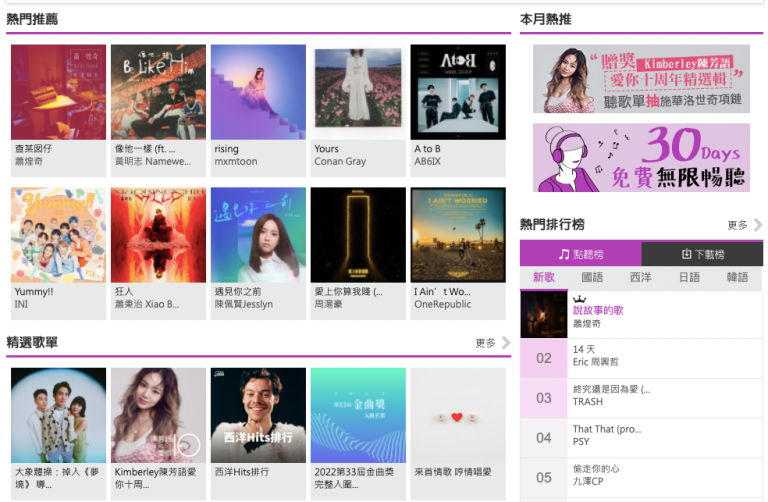Select the 新歌 chart category

[x=544, y=278]
